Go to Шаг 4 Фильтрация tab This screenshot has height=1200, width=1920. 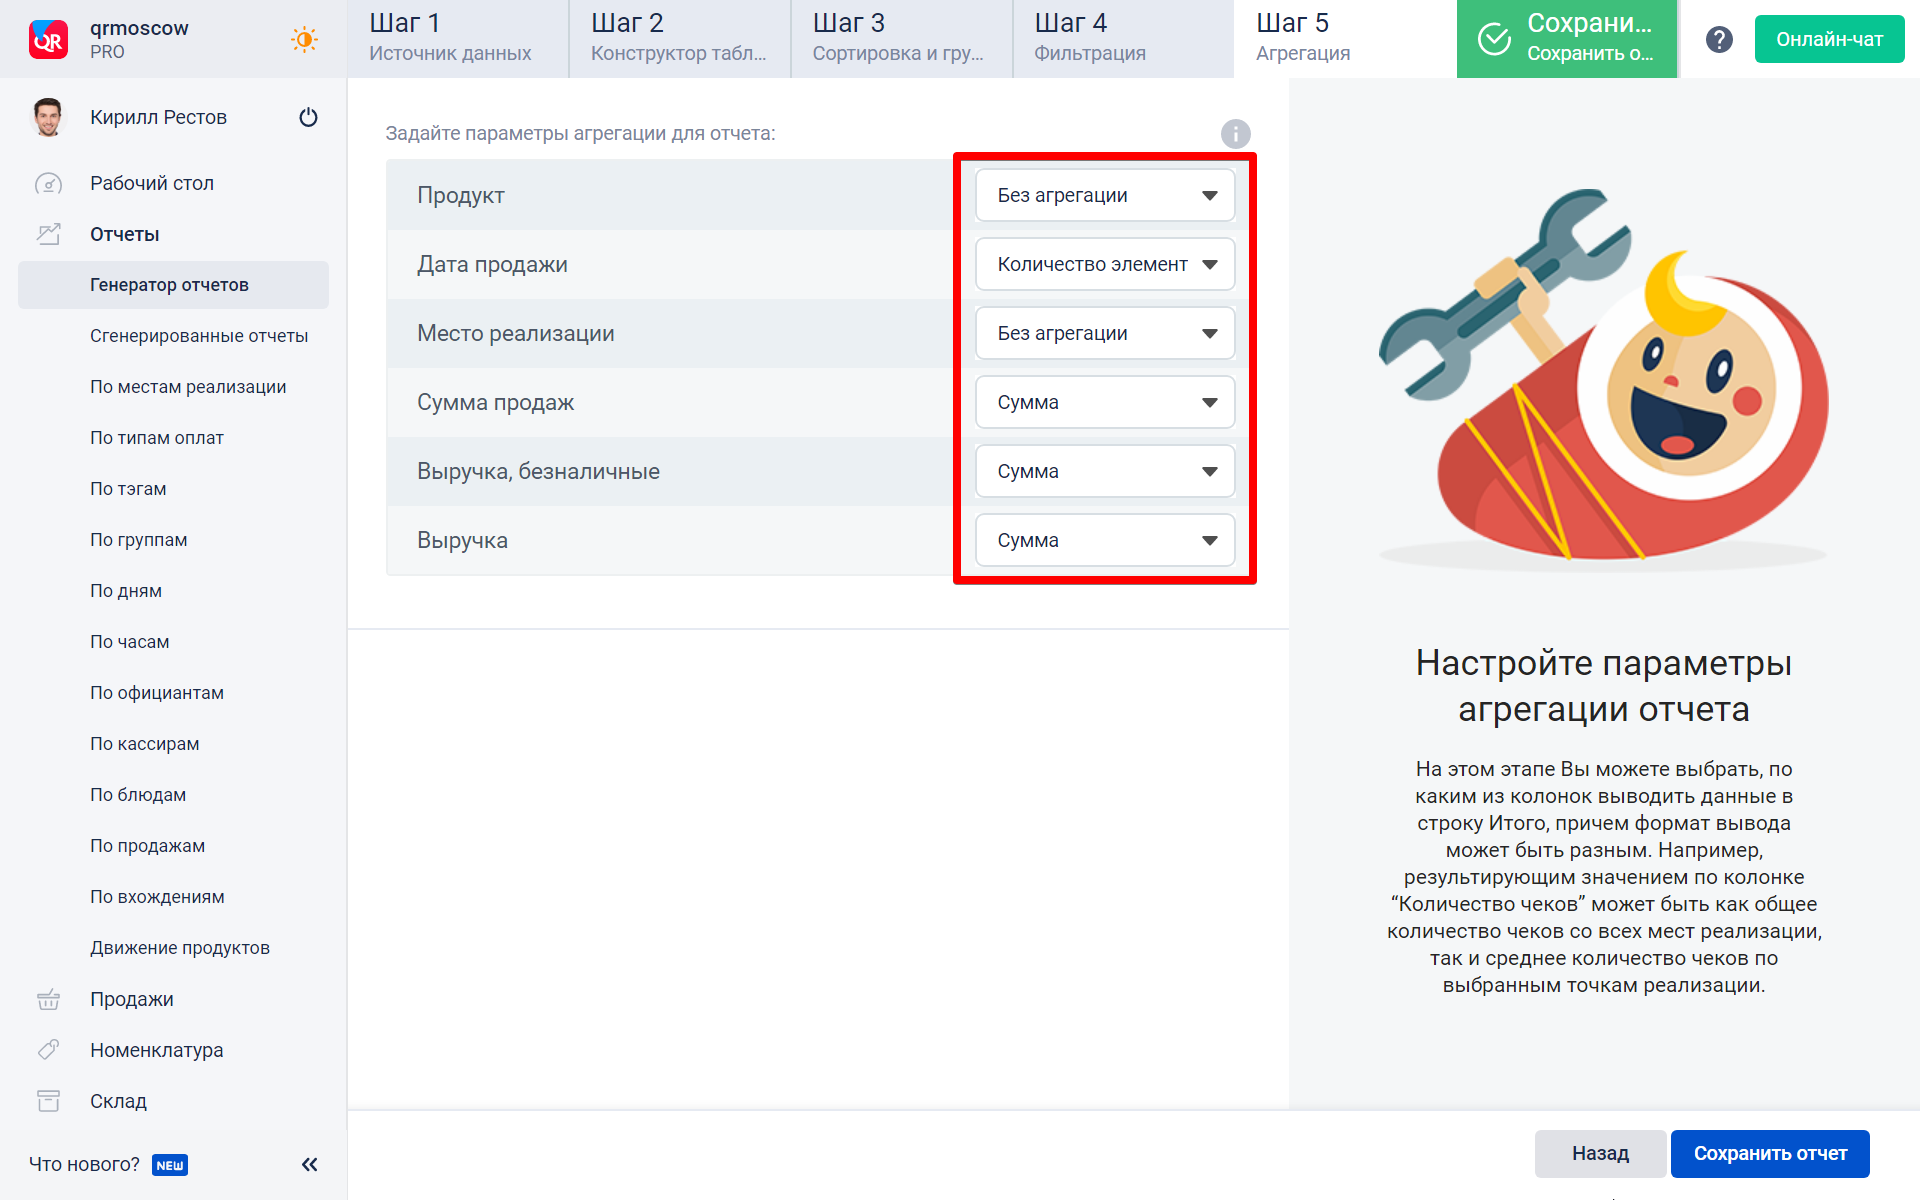[1124, 39]
